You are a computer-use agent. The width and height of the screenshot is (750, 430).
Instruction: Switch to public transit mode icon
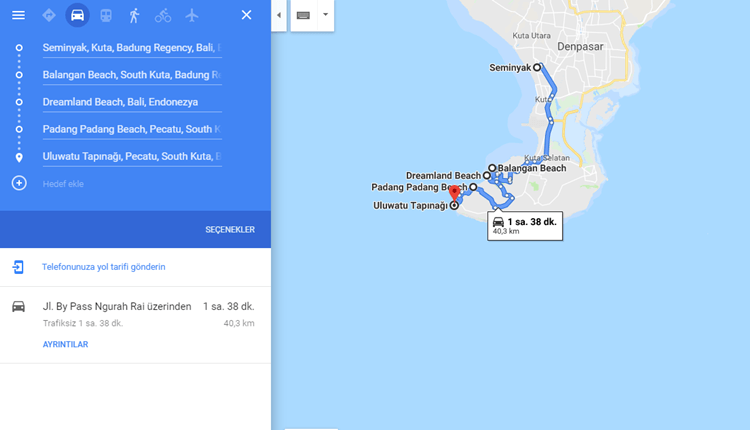[x=106, y=15]
